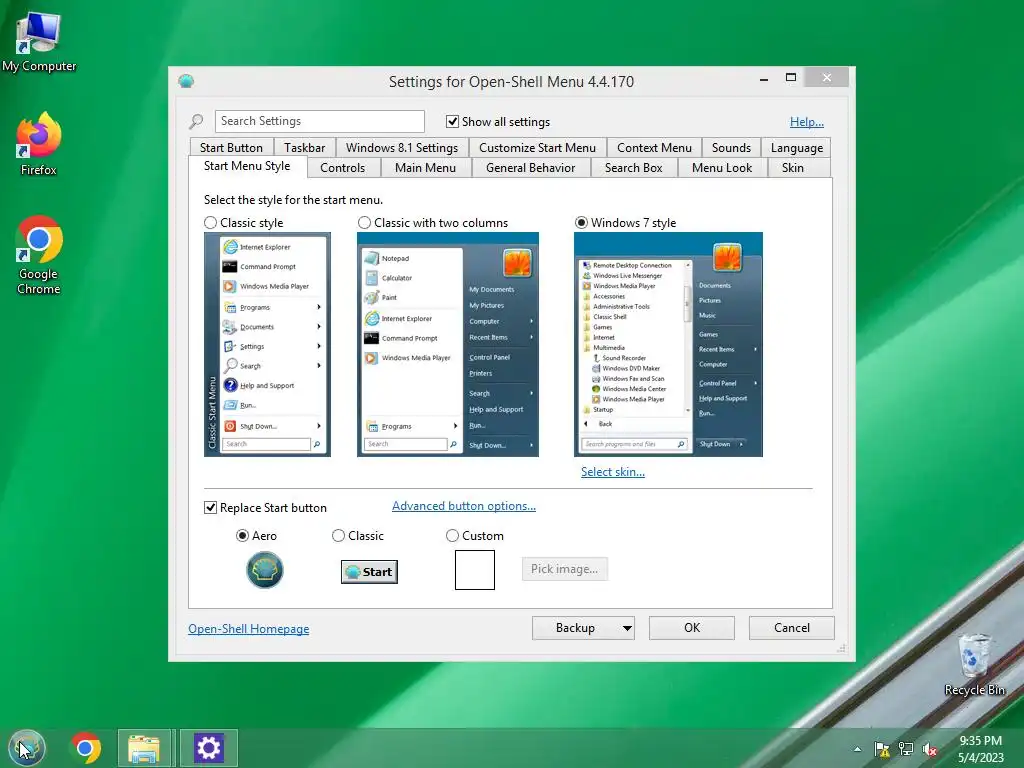Screen dimensions: 1024x768
Task: Show hidden system tray icons
Action: point(857,749)
